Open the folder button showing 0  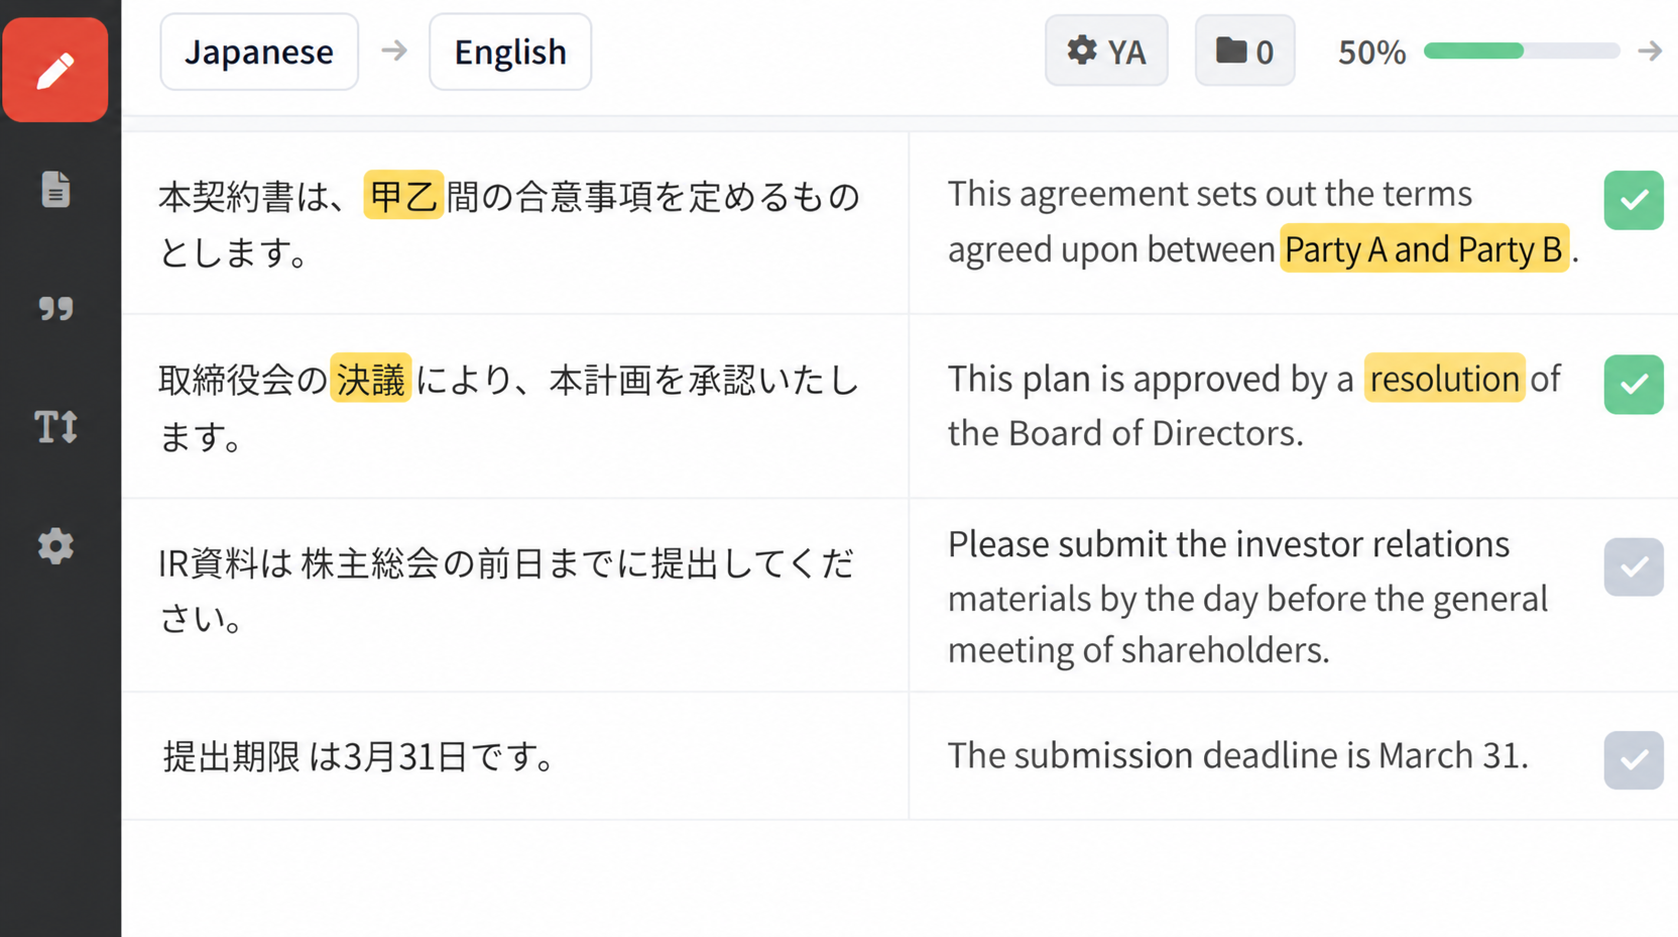[1245, 51]
